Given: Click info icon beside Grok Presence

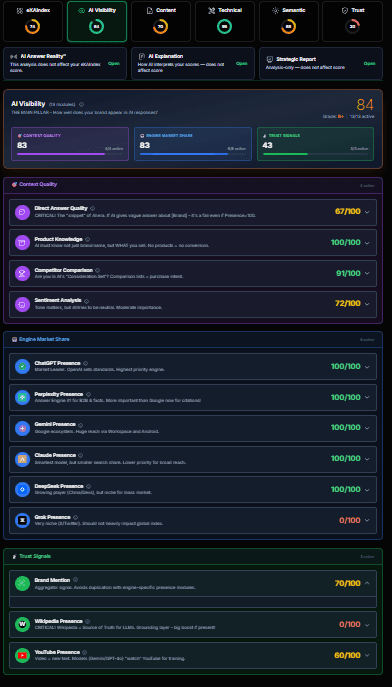Looking at the screenshot, I should coord(75,517).
